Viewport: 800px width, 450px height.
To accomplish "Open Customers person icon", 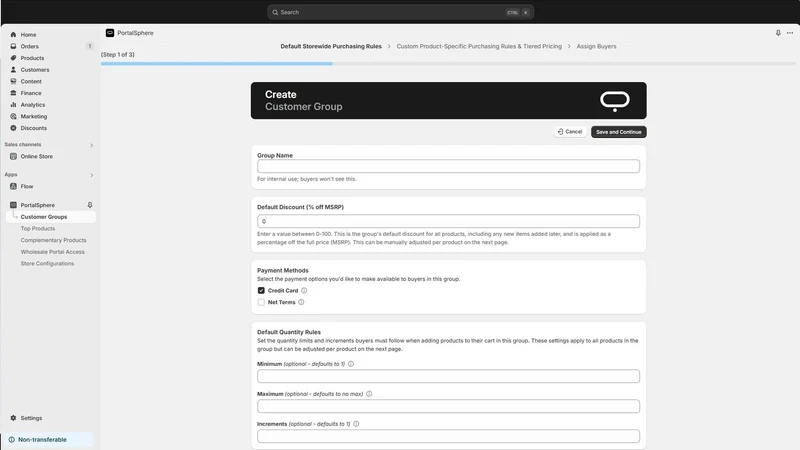I will tap(13, 69).
